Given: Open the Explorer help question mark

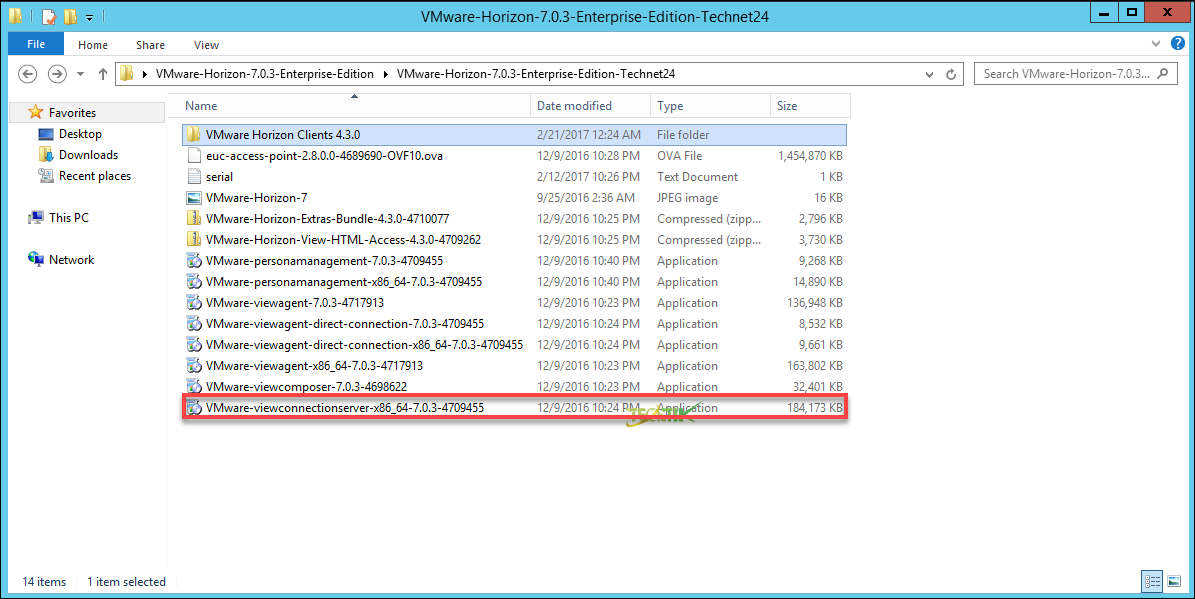Looking at the screenshot, I should [1177, 44].
